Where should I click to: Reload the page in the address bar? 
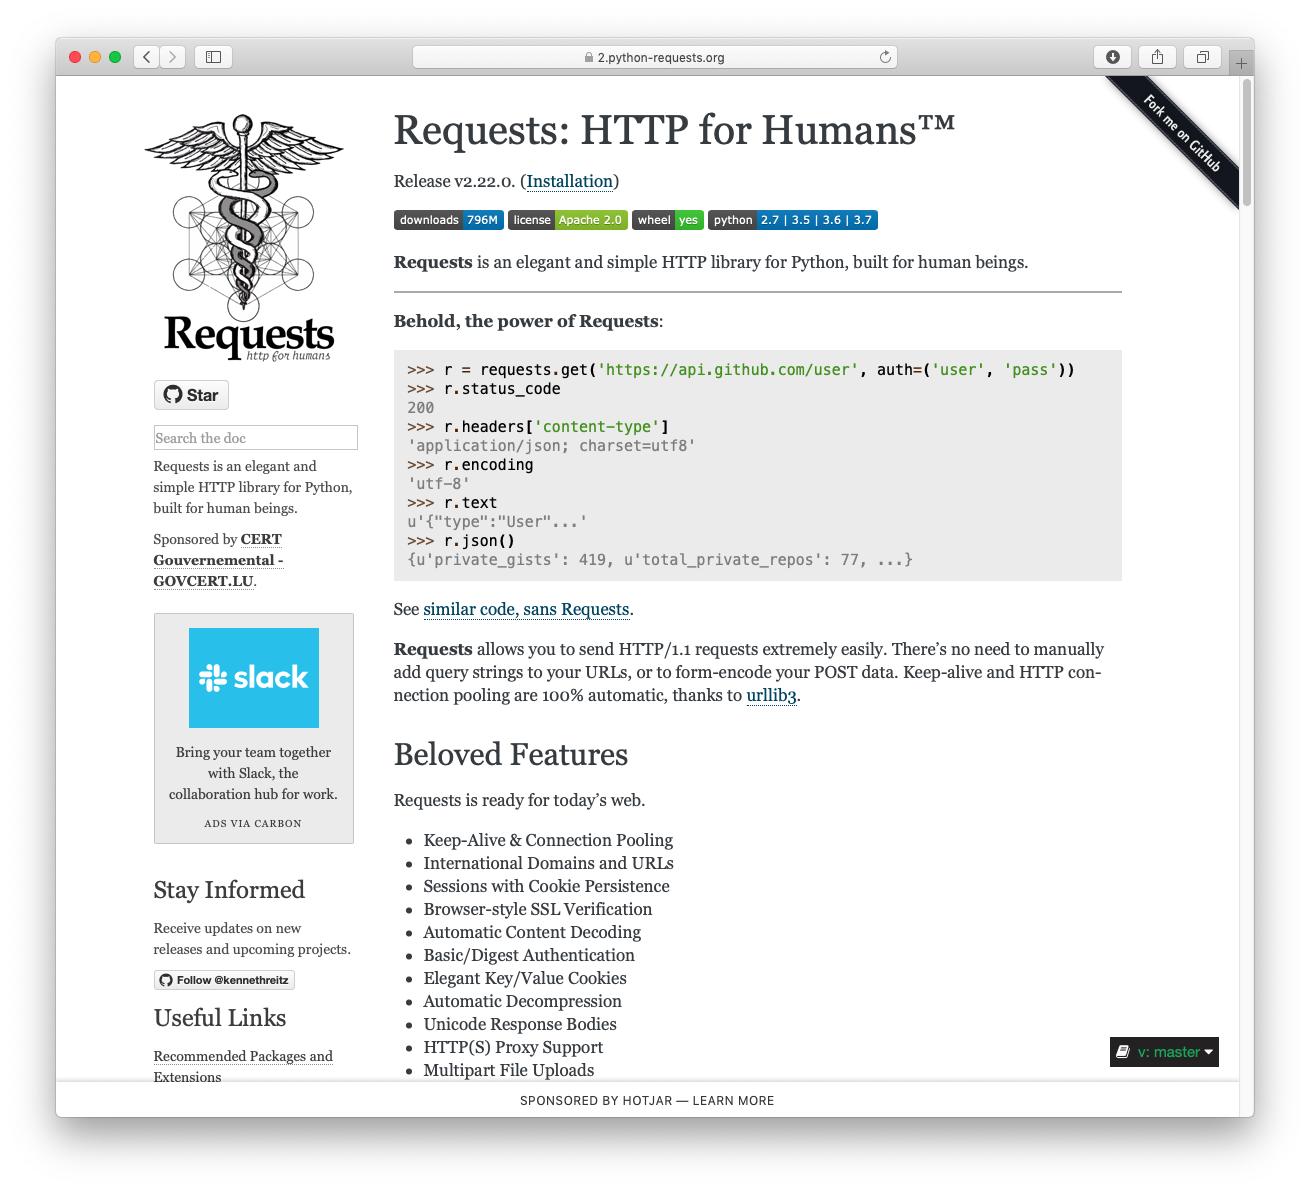click(x=885, y=57)
